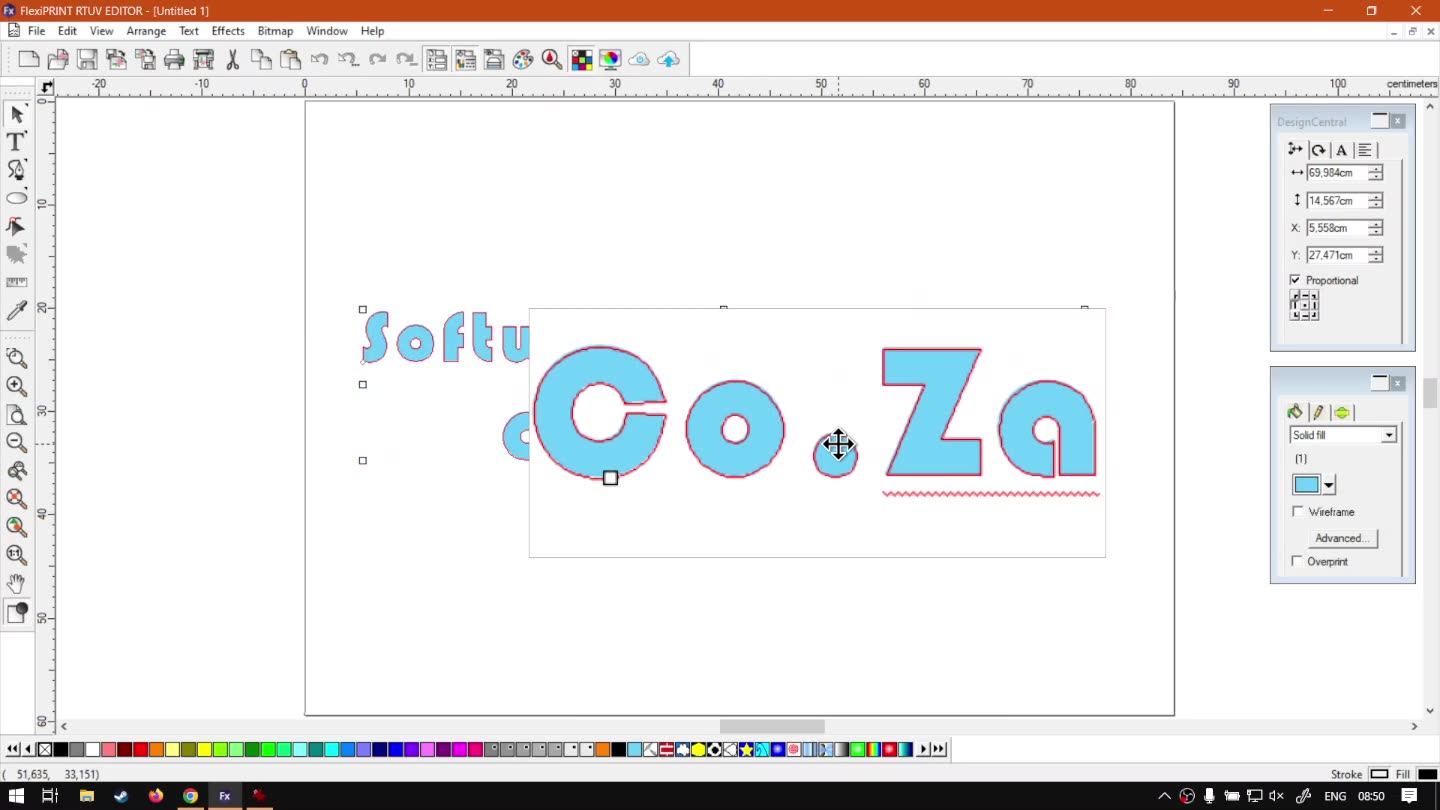Select the Text tool in toolbox

tap(16, 142)
